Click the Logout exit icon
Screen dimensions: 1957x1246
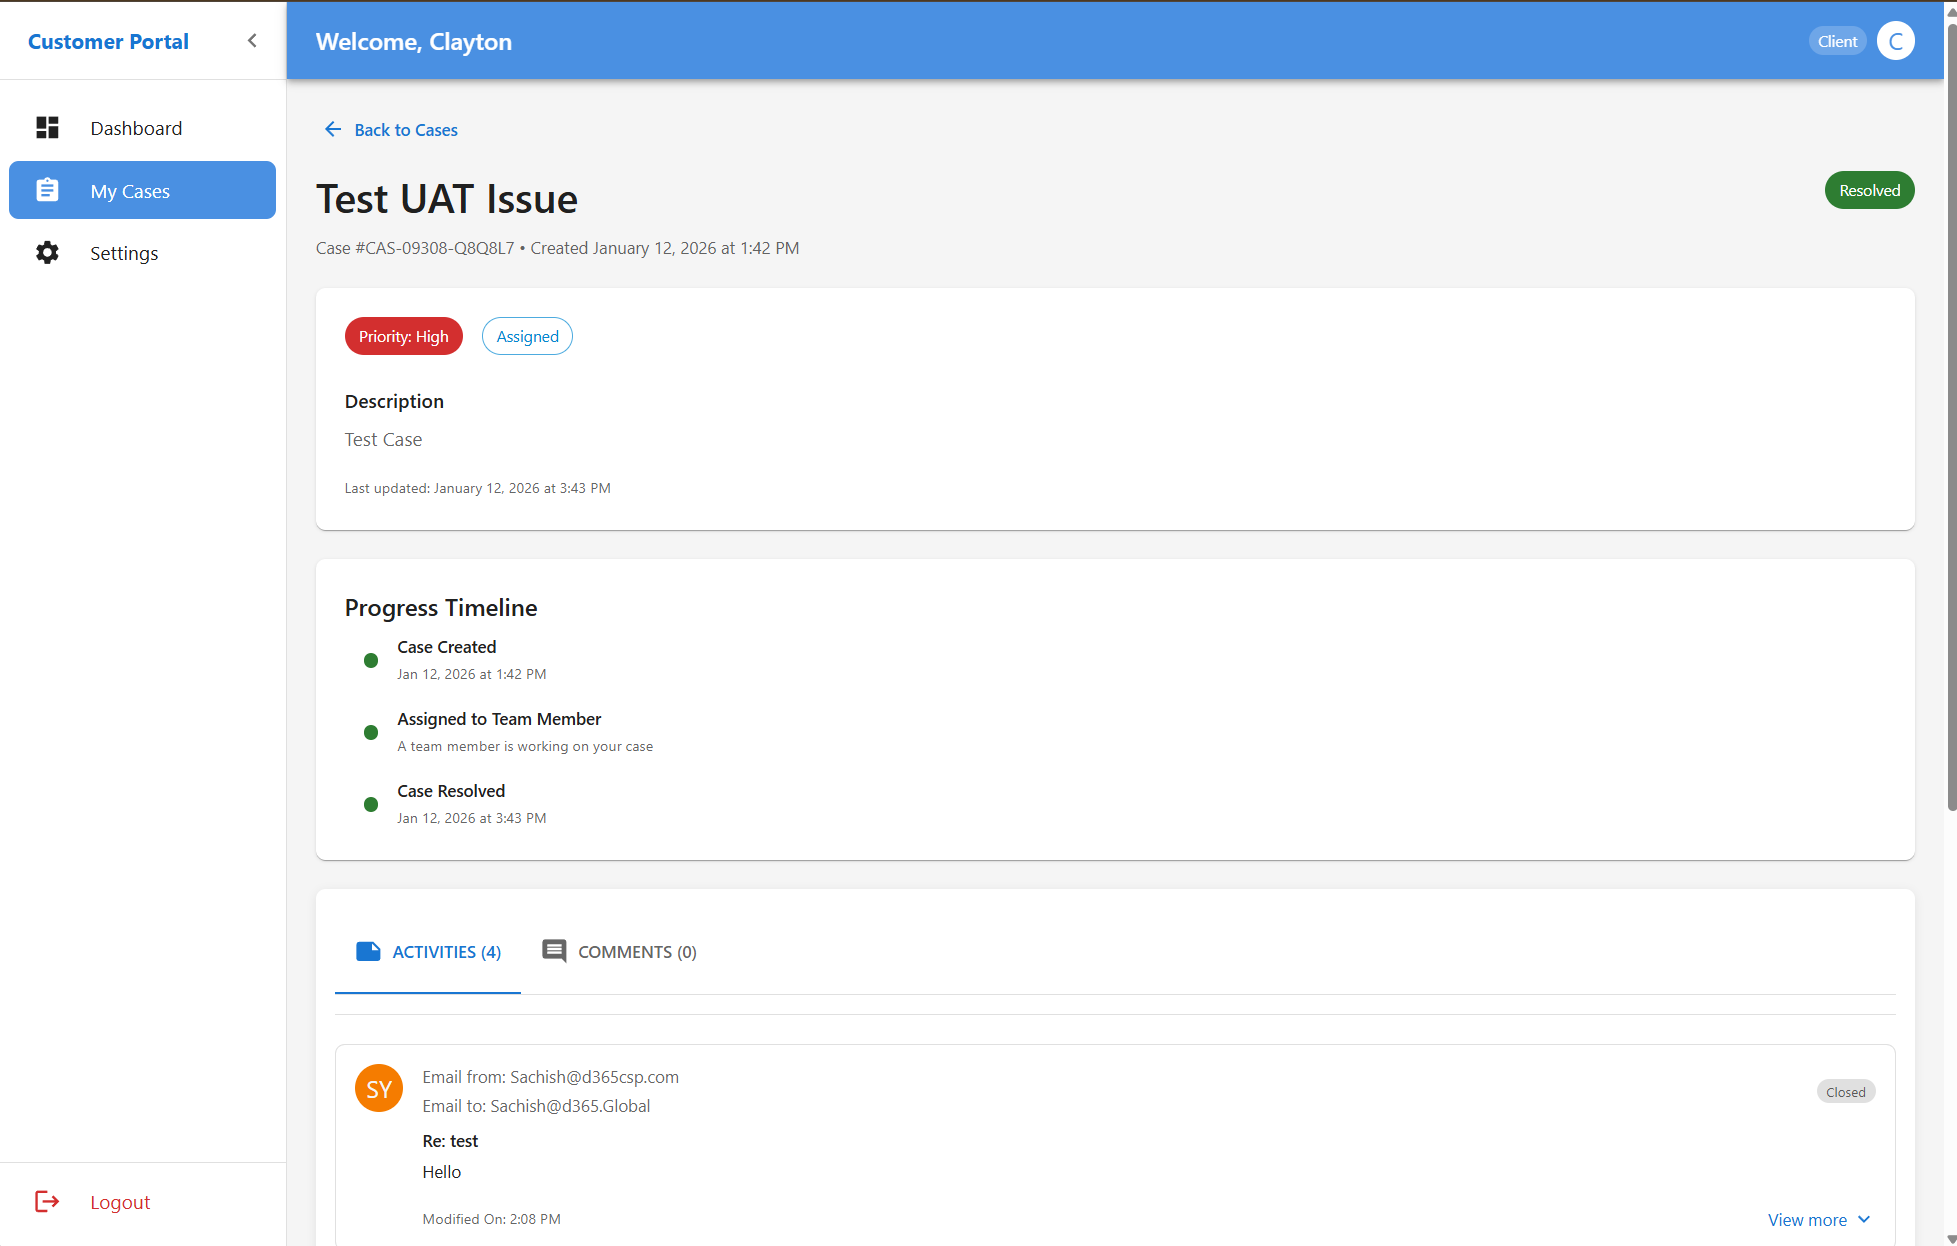click(47, 1201)
